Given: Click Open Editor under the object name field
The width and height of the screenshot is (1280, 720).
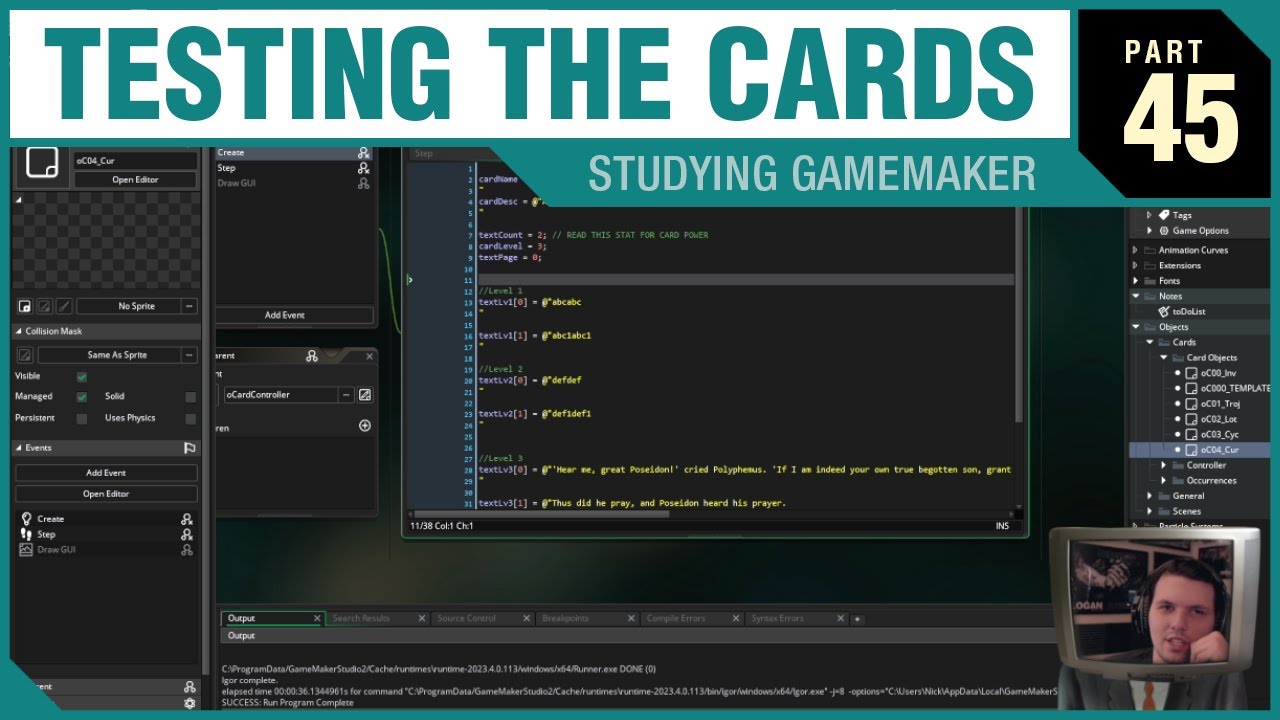Looking at the screenshot, I should (136, 180).
